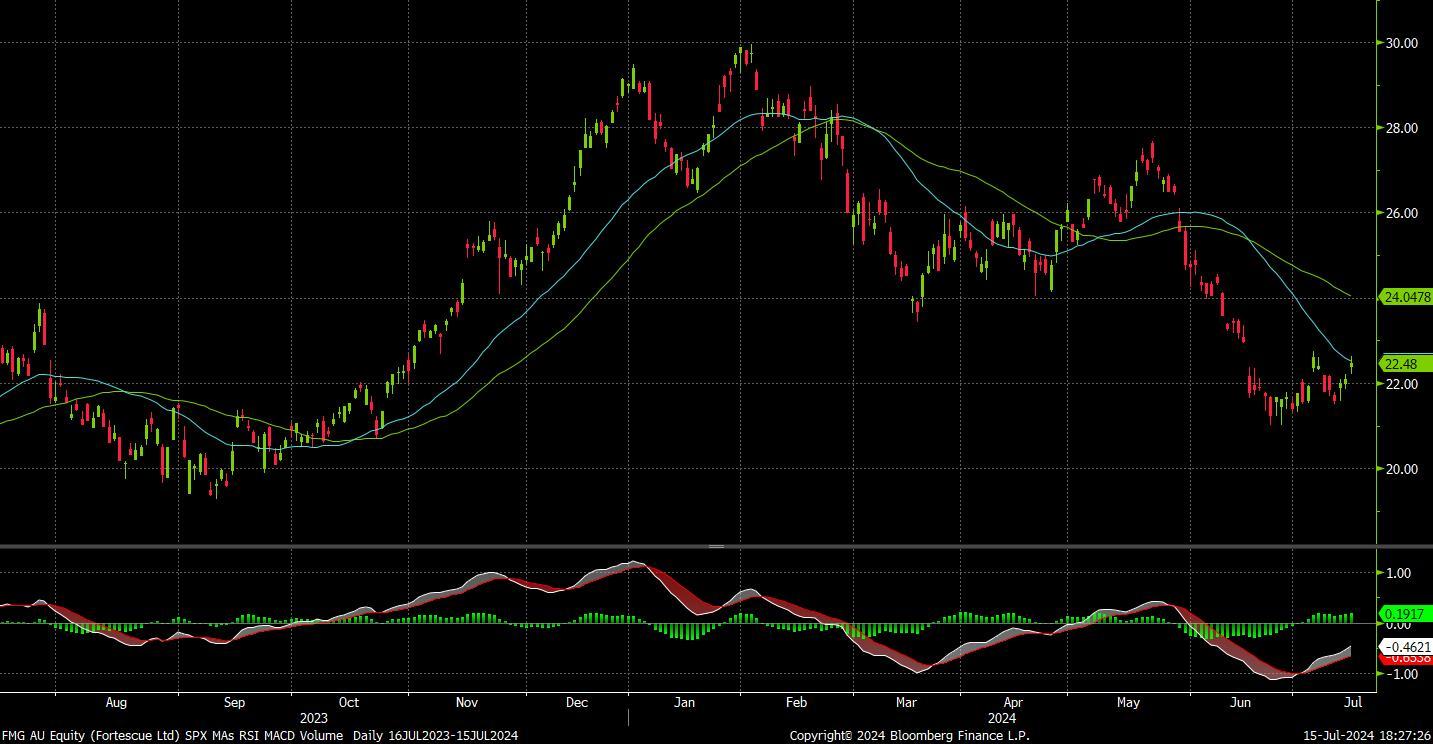Click the pane divider grip above MACD

point(716,547)
